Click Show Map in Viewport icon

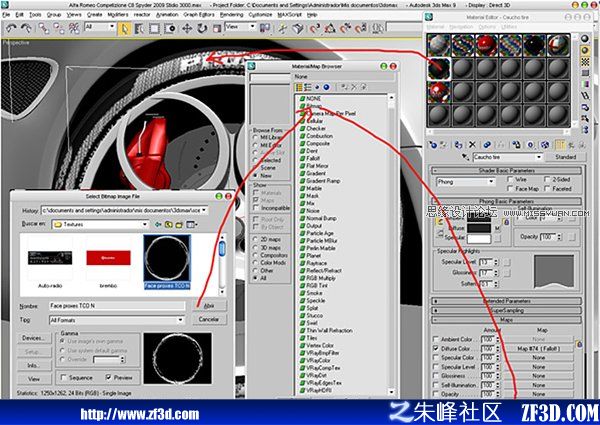point(545,145)
